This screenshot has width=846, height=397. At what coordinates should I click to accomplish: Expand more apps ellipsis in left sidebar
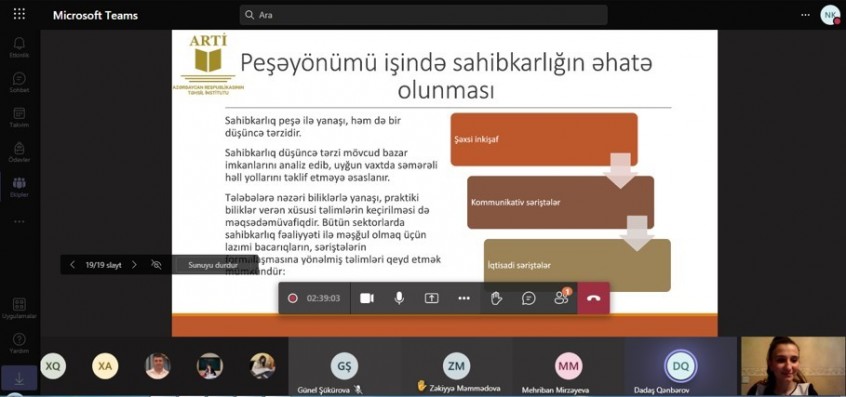coord(19,221)
